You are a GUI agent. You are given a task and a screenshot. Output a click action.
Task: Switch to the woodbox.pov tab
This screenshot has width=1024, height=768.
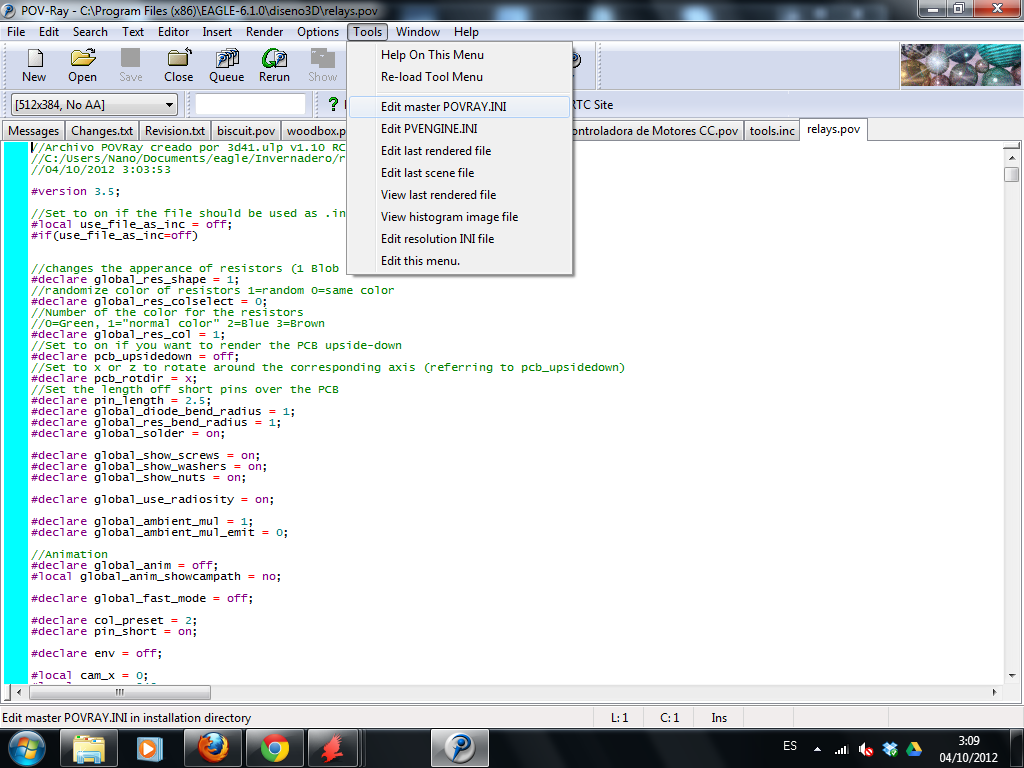click(315, 131)
